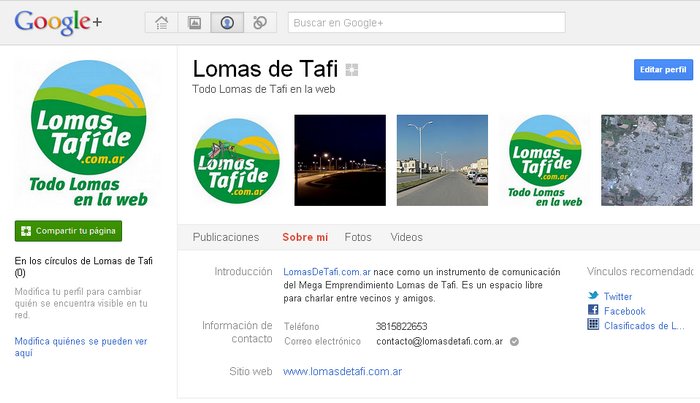Open the Twitter recommended link

pos(618,296)
